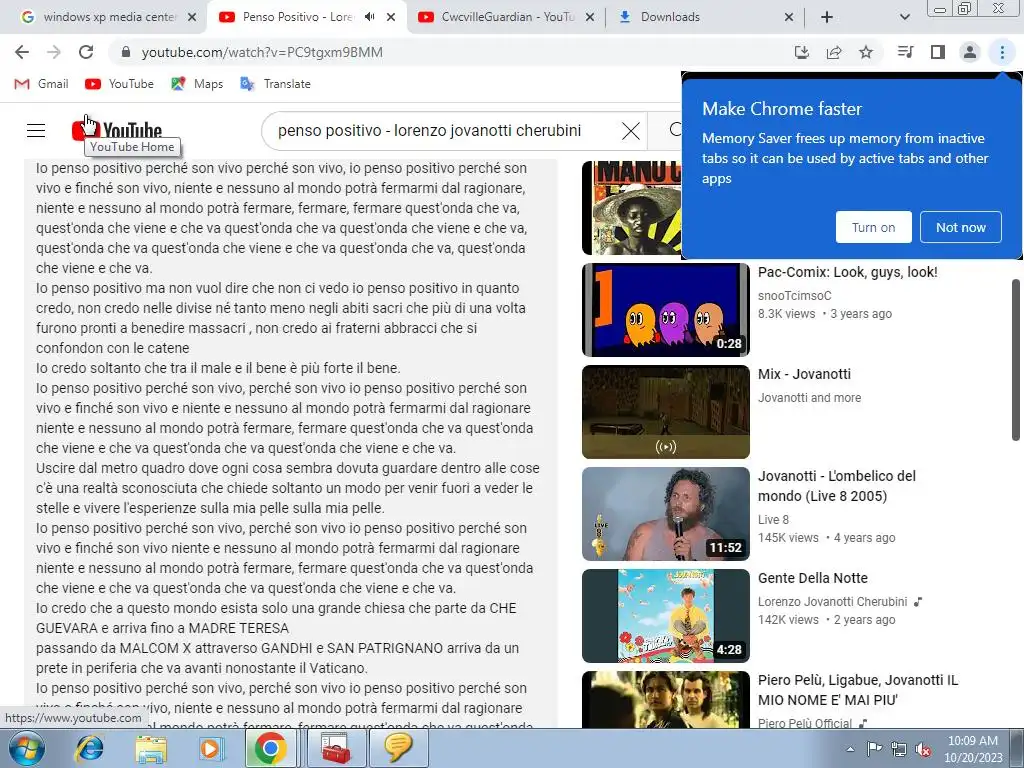1024x768 pixels.
Task: Show hidden system tray icons arrow
Action: pos(850,750)
